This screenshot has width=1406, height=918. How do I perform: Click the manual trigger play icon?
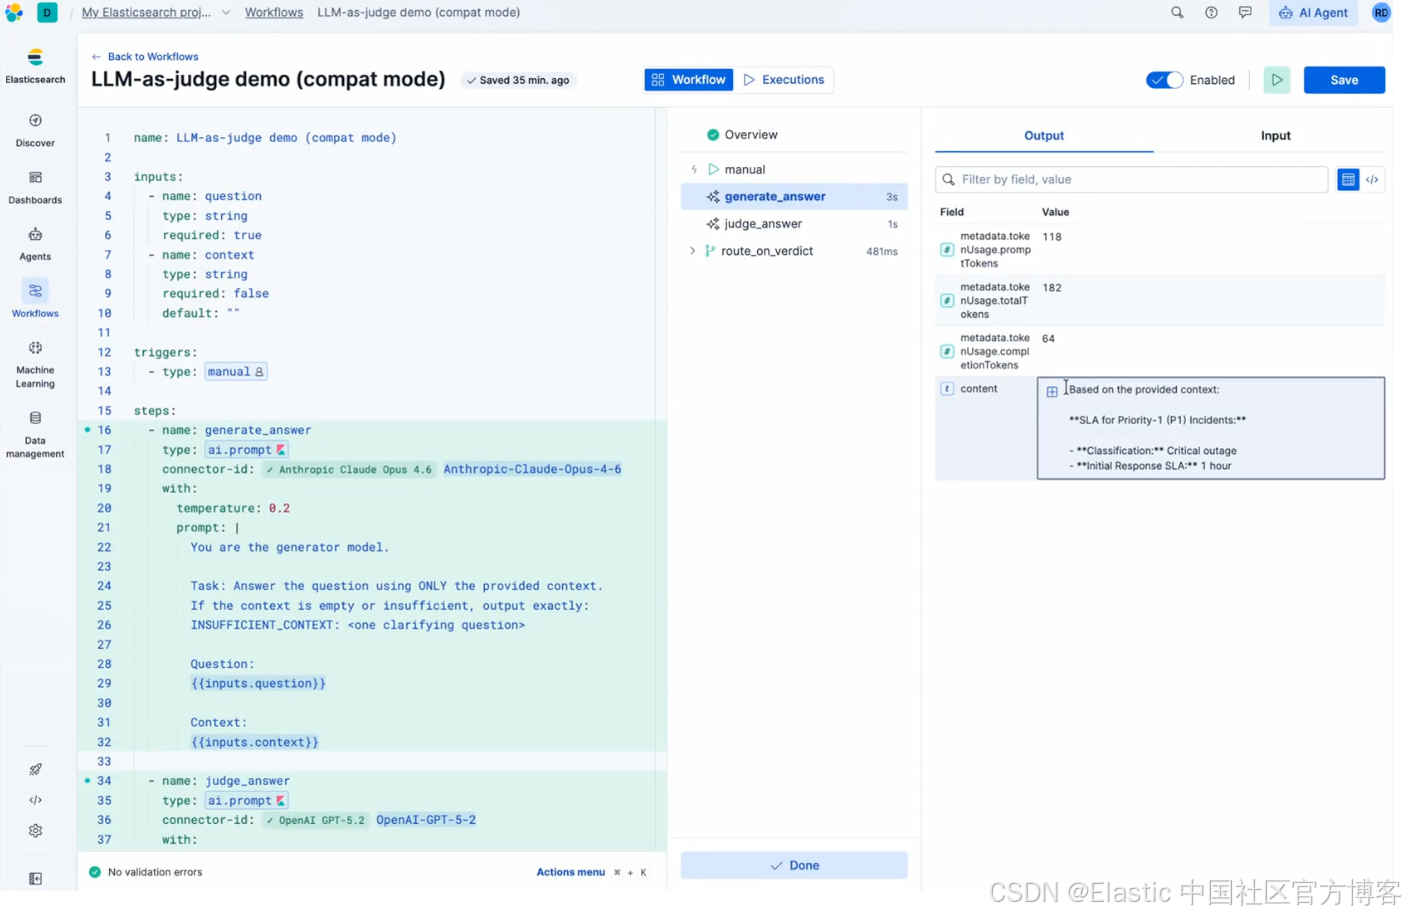[713, 169]
